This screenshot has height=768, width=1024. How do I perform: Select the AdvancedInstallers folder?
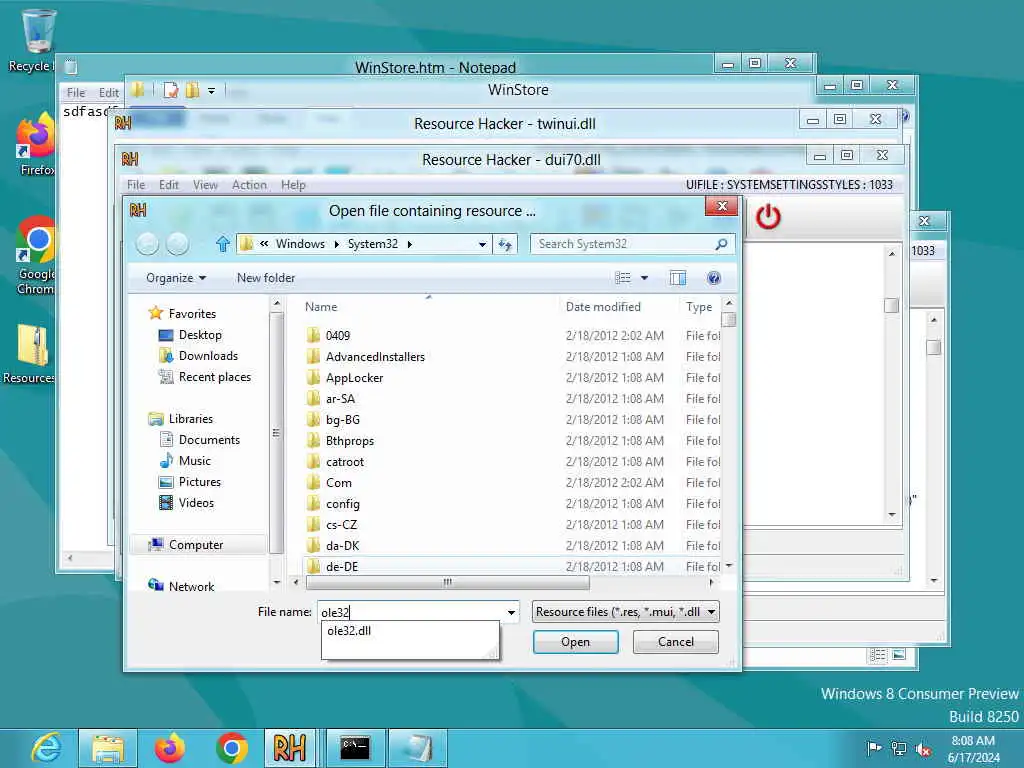375,357
